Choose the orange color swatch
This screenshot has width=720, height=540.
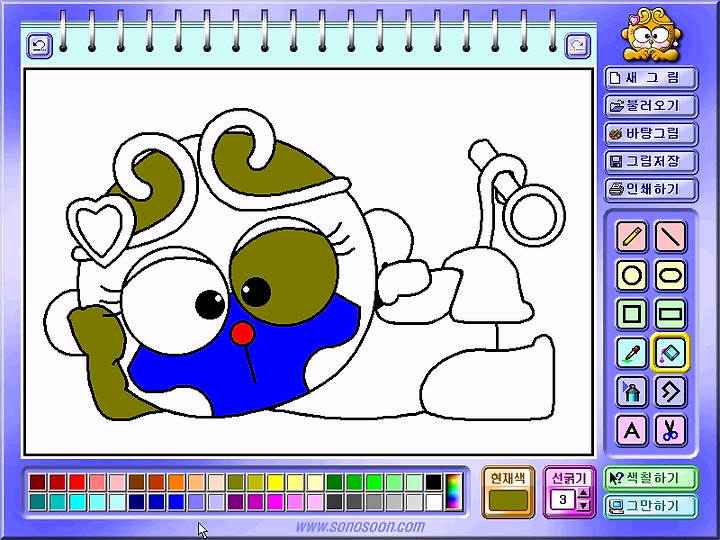[176, 482]
